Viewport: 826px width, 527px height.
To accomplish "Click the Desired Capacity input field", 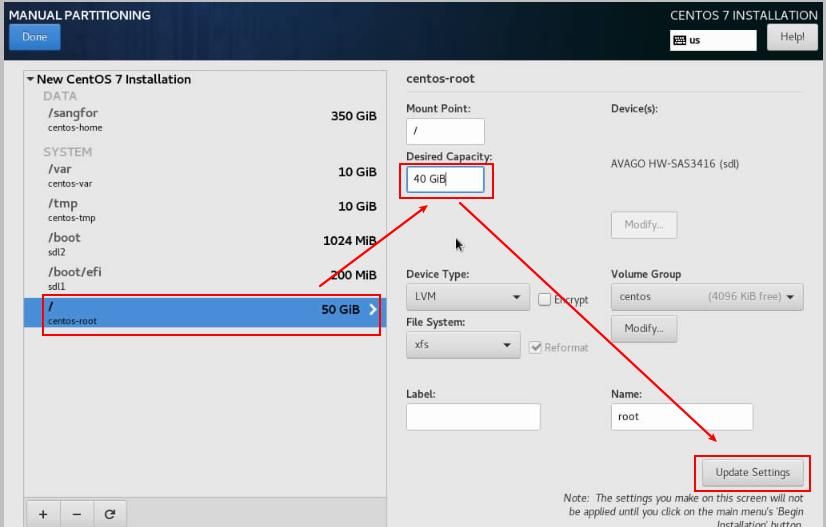I will tap(445, 179).
